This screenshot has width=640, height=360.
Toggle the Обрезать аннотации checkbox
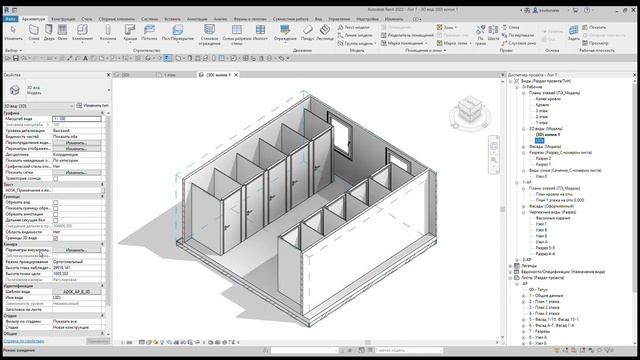56,214
